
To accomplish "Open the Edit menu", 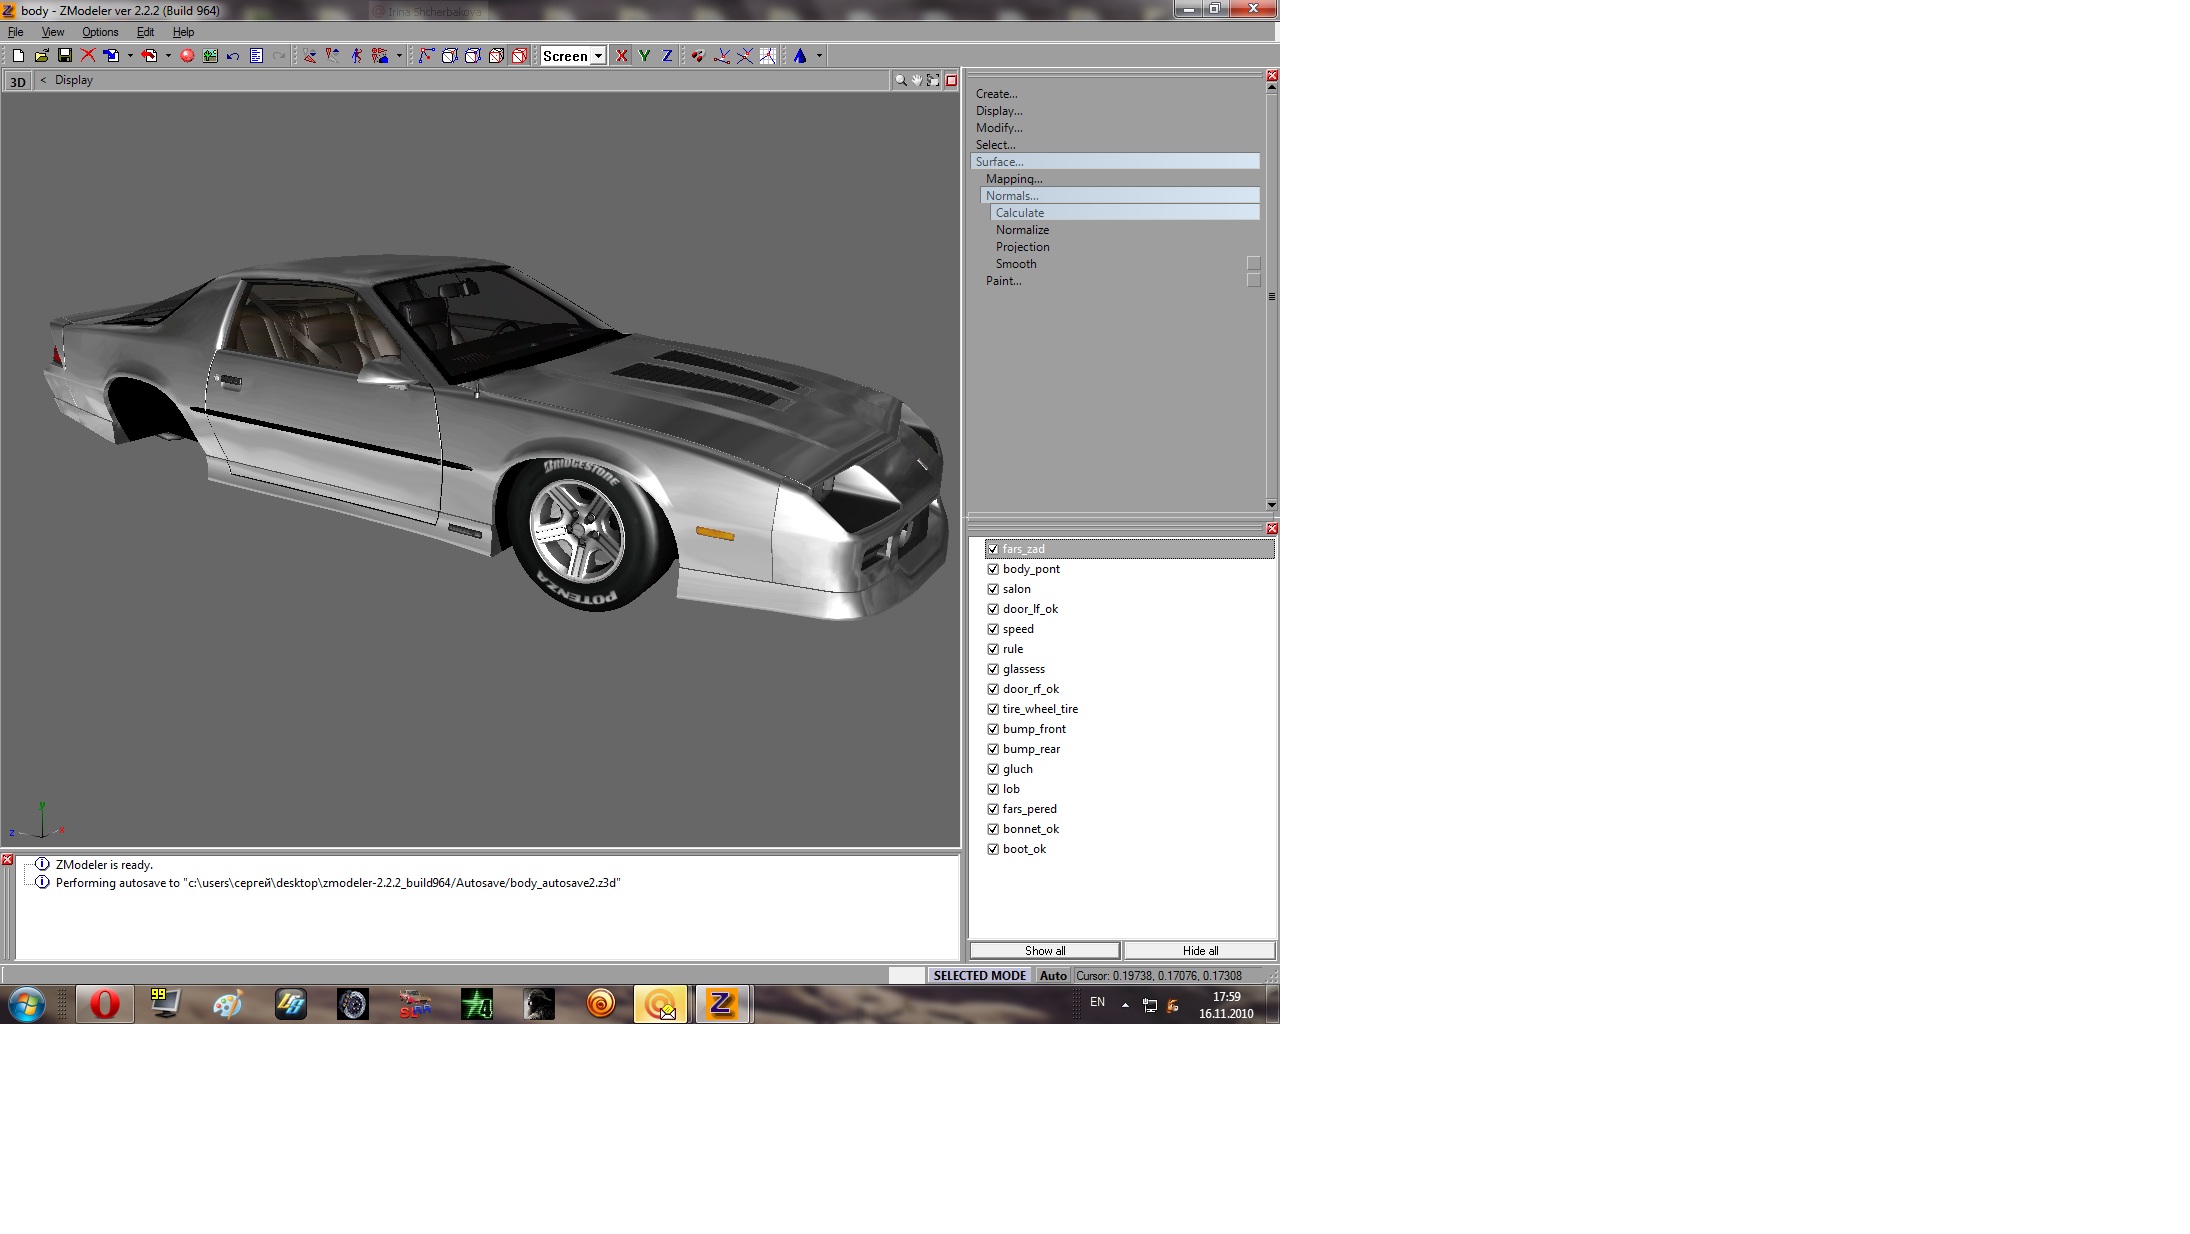I will pyautogui.click(x=145, y=32).
